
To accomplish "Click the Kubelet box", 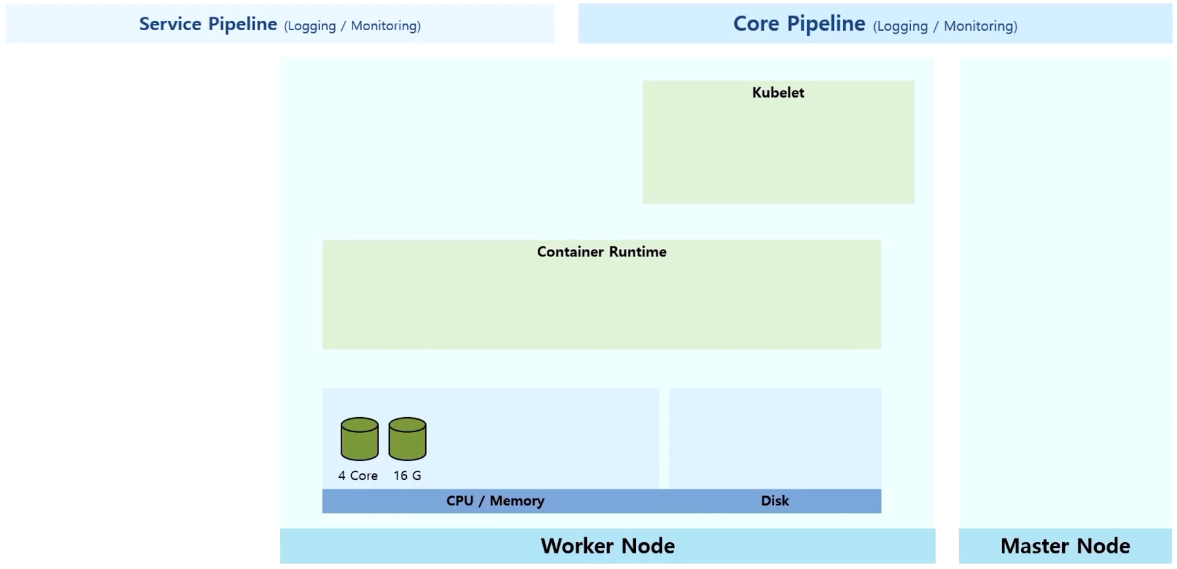I will point(778,142).
